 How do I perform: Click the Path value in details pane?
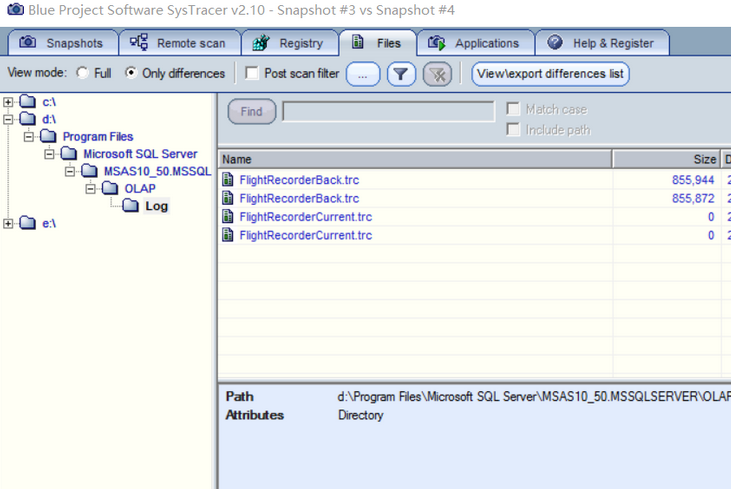coord(534,397)
